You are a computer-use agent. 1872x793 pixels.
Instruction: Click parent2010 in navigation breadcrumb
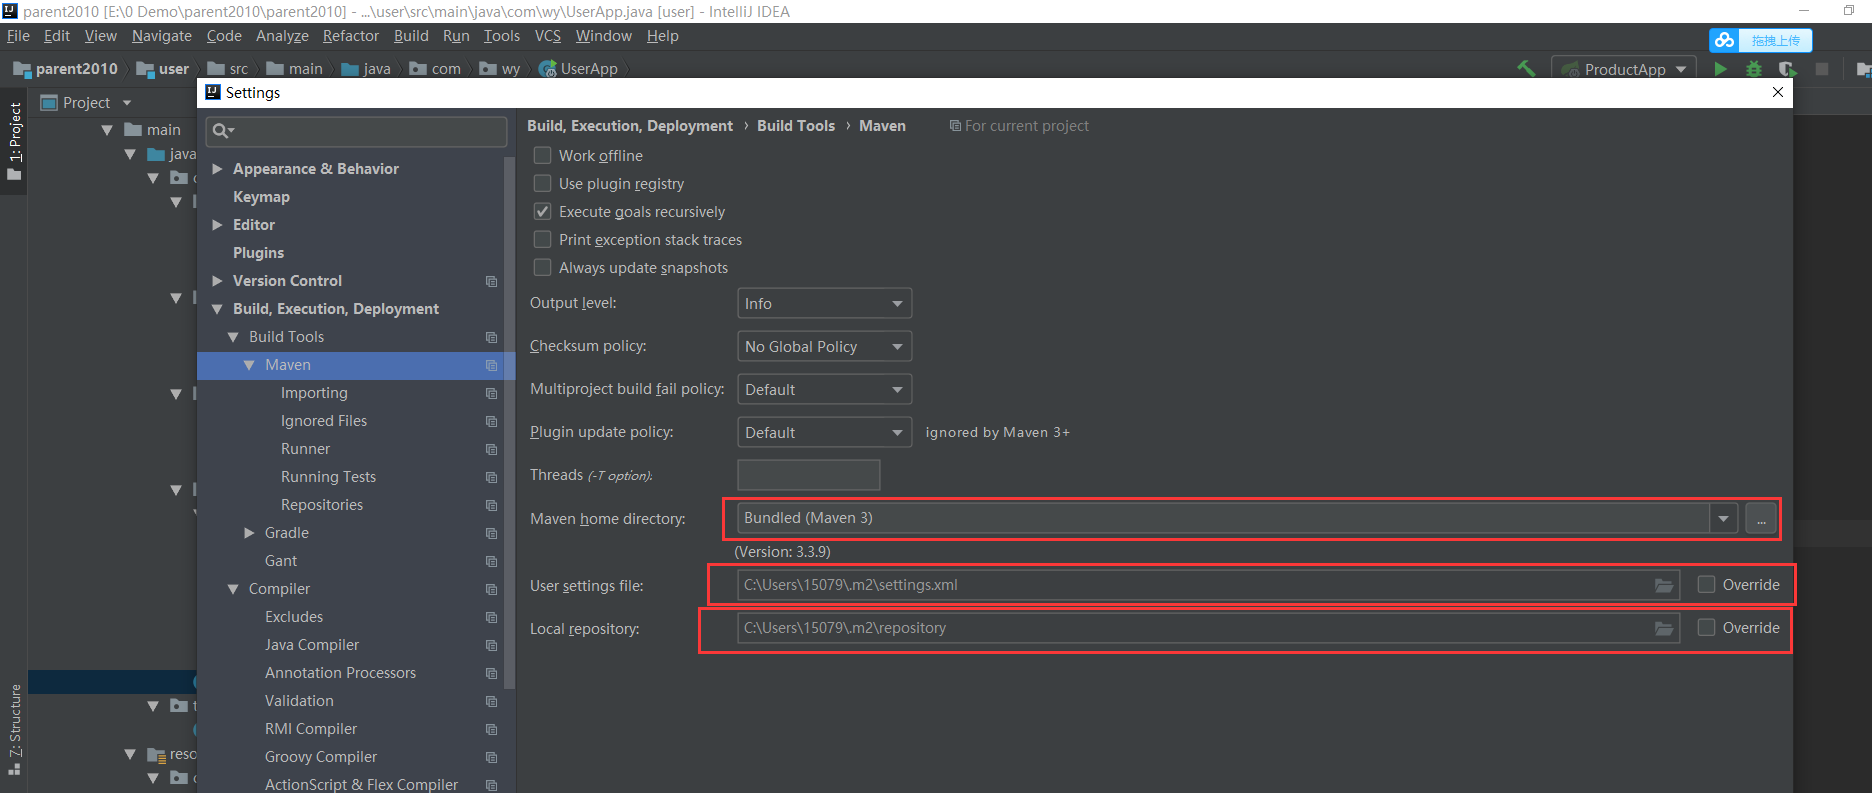coord(66,69)
